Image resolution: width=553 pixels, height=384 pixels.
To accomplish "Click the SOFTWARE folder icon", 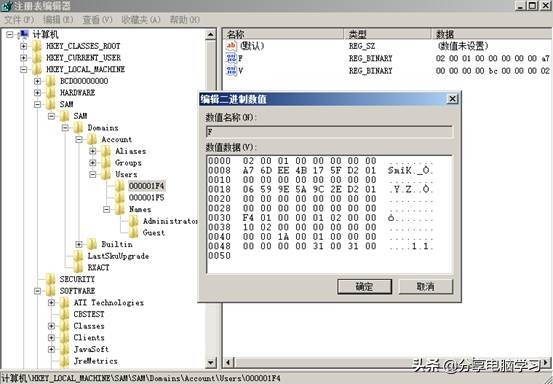I will [x=51, y=291].
